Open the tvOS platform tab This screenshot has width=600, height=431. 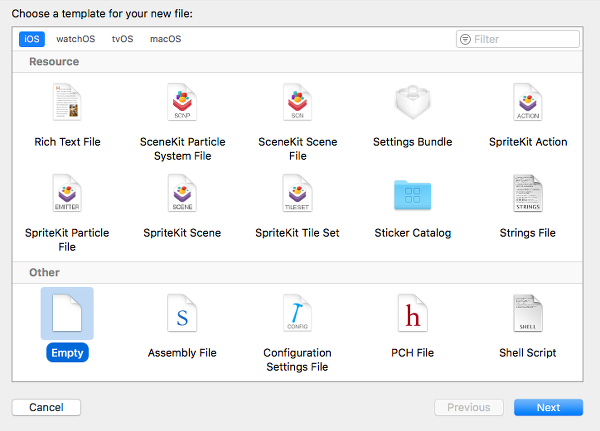(x=122, y=39)
